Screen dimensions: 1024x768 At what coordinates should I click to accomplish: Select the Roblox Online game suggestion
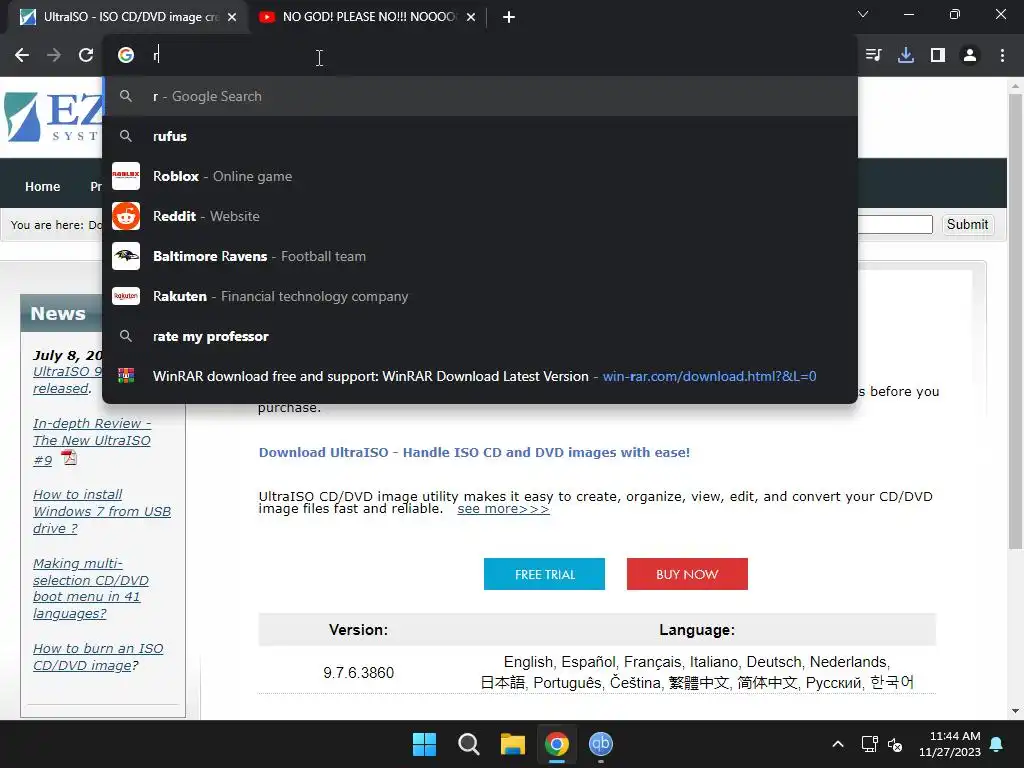pos(479,176)
